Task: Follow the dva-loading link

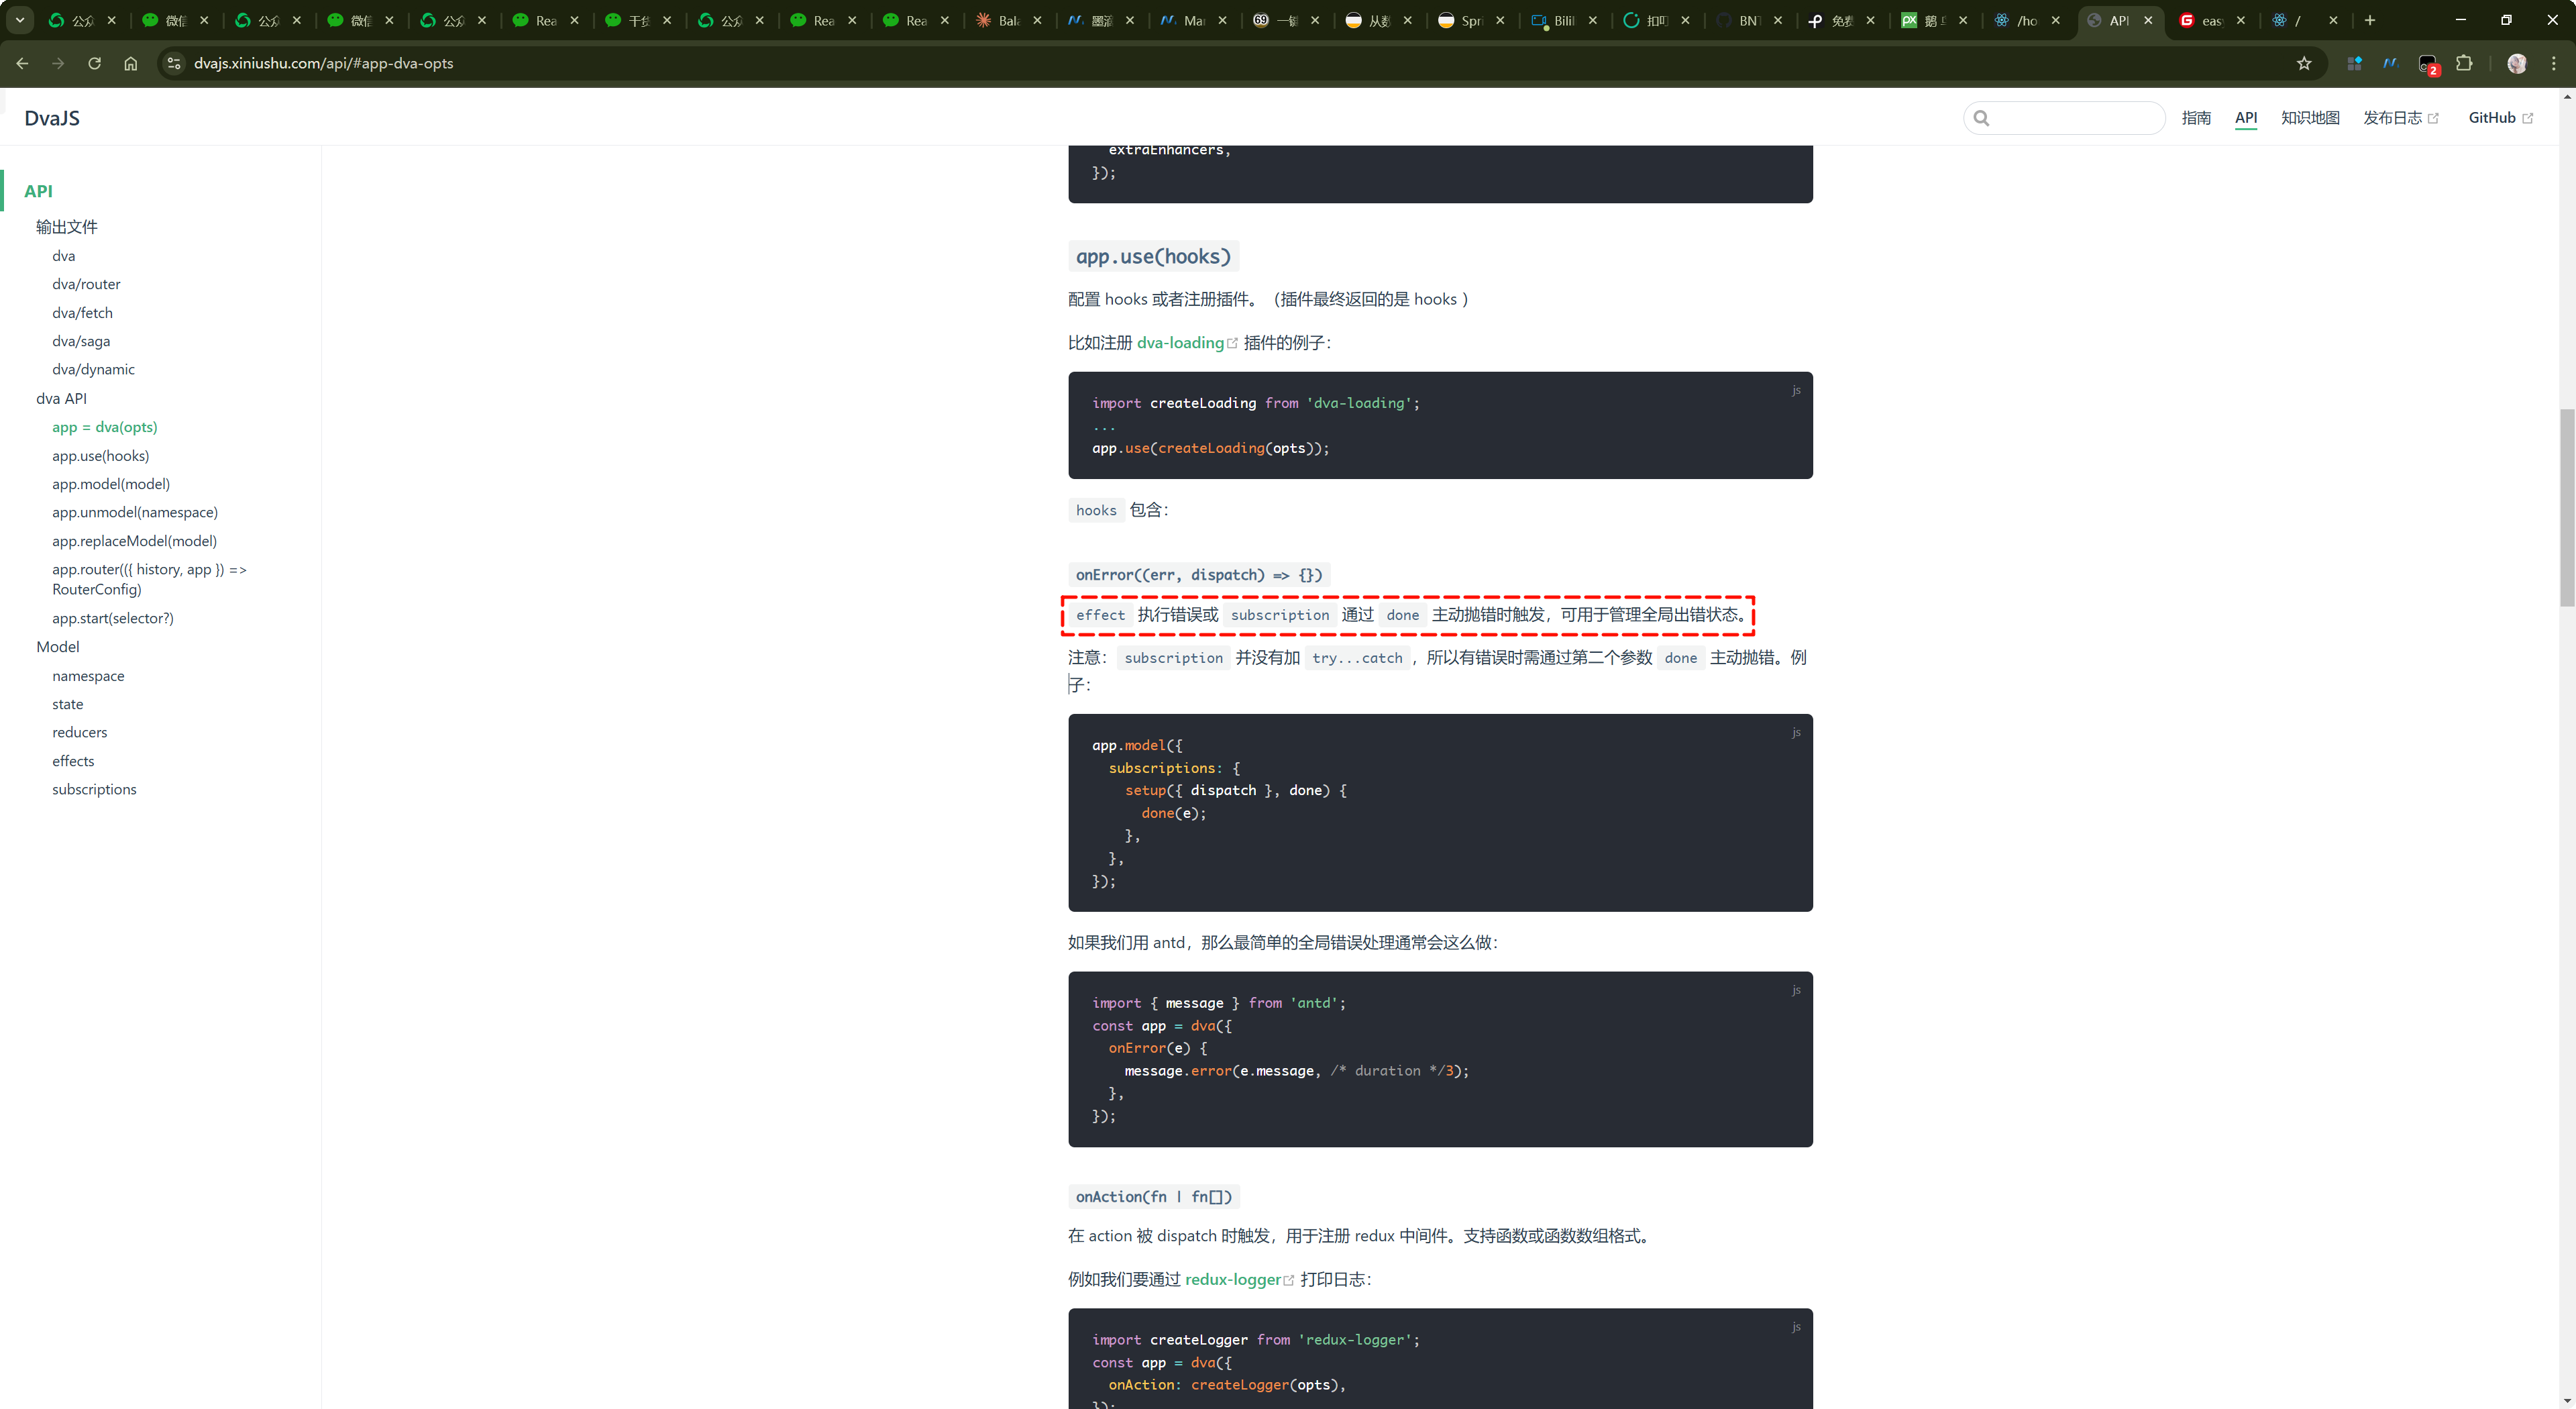Action: (x=1180, y=343)
